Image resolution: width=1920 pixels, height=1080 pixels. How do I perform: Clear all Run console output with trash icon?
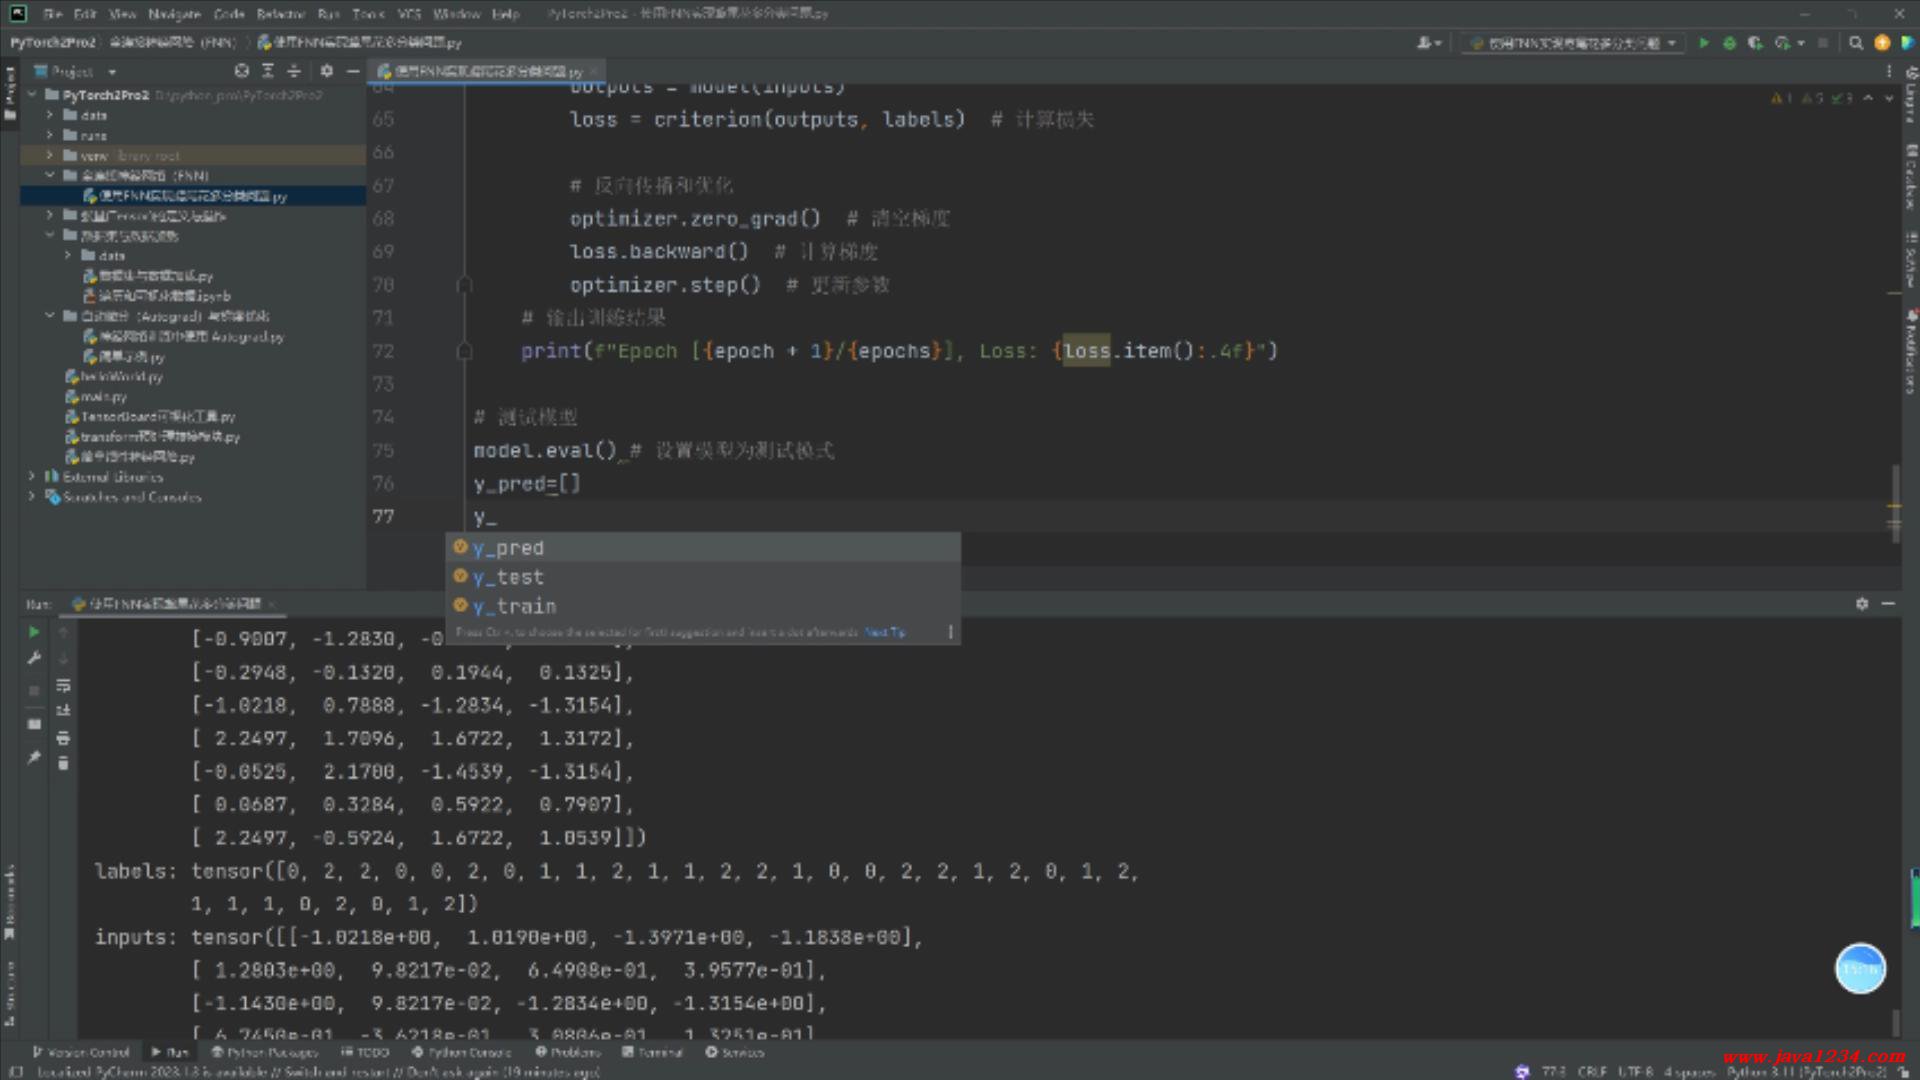pos(63,764)
